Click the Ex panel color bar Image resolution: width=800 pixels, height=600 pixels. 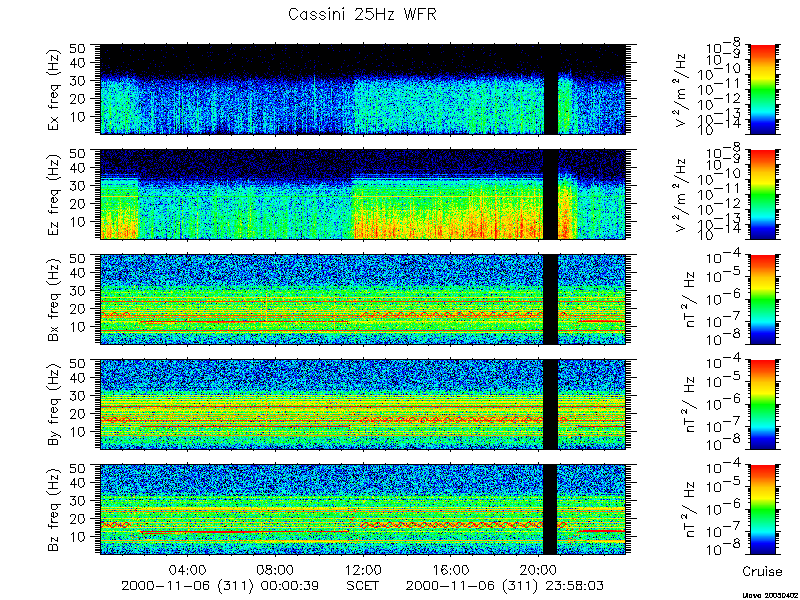click(x=763, y=89)
